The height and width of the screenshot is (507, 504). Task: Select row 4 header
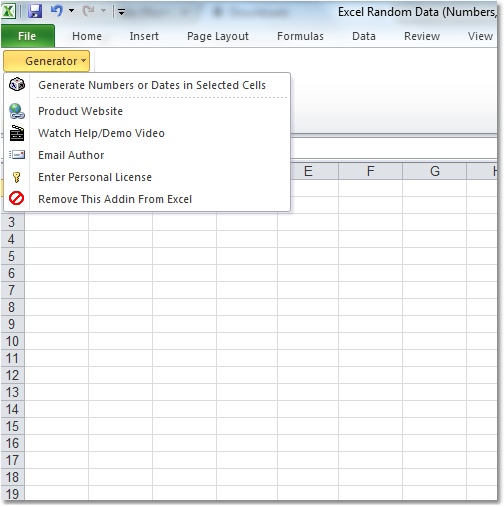[x=12, y=239]
